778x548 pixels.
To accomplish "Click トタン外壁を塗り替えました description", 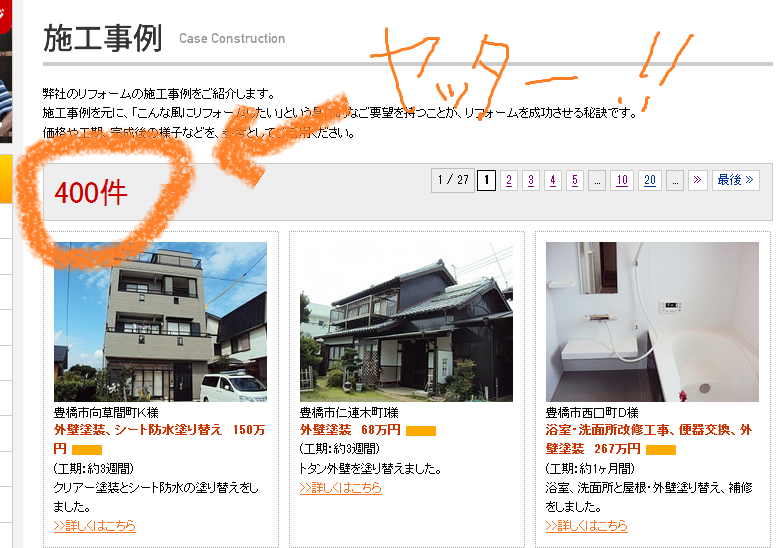I will (x=370, y=469).
